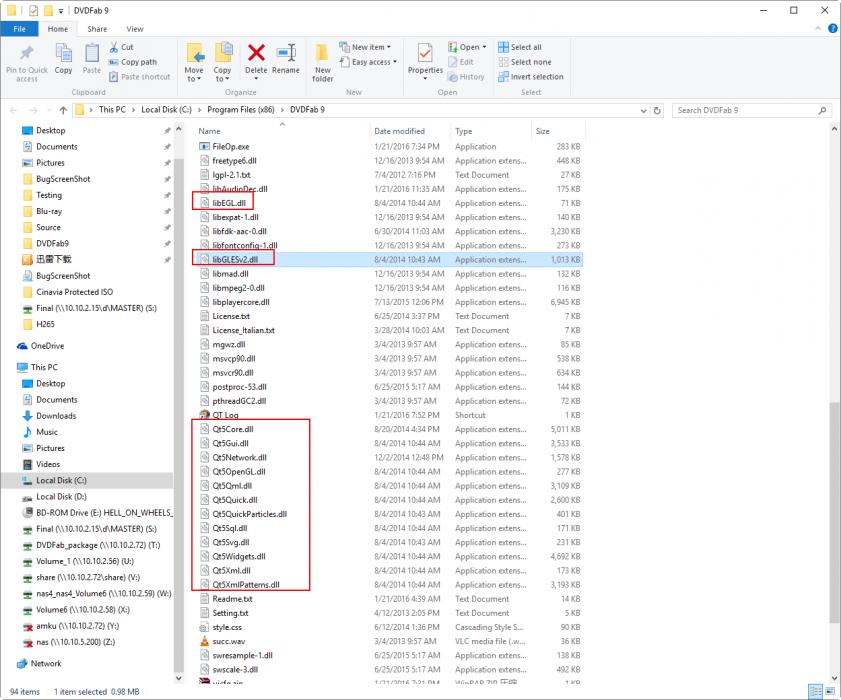Click the Pin to Quick access icon
This screenshot has height=700, width=841.
click(x=26, y=55)
